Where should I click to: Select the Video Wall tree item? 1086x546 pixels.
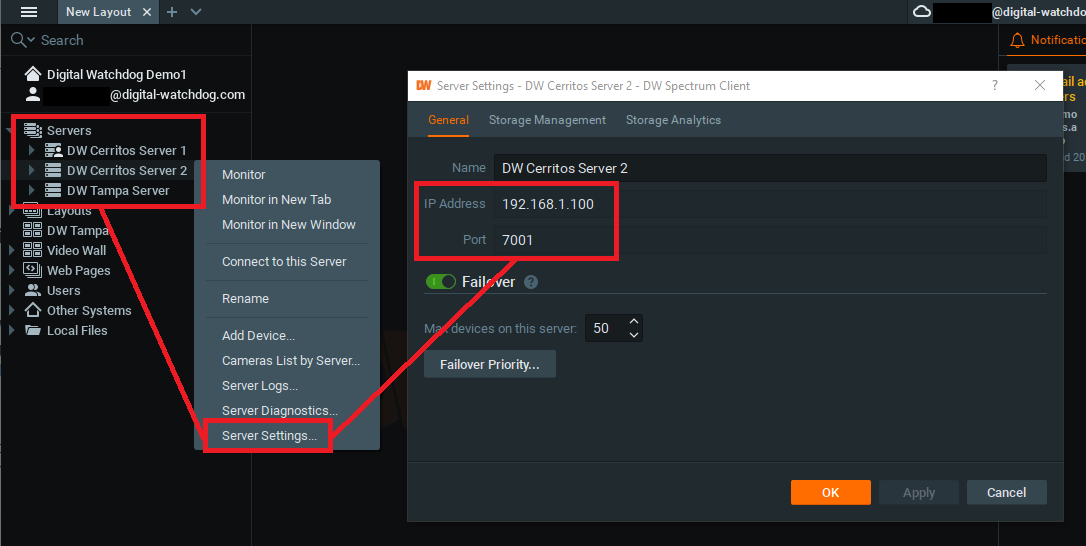76,250
